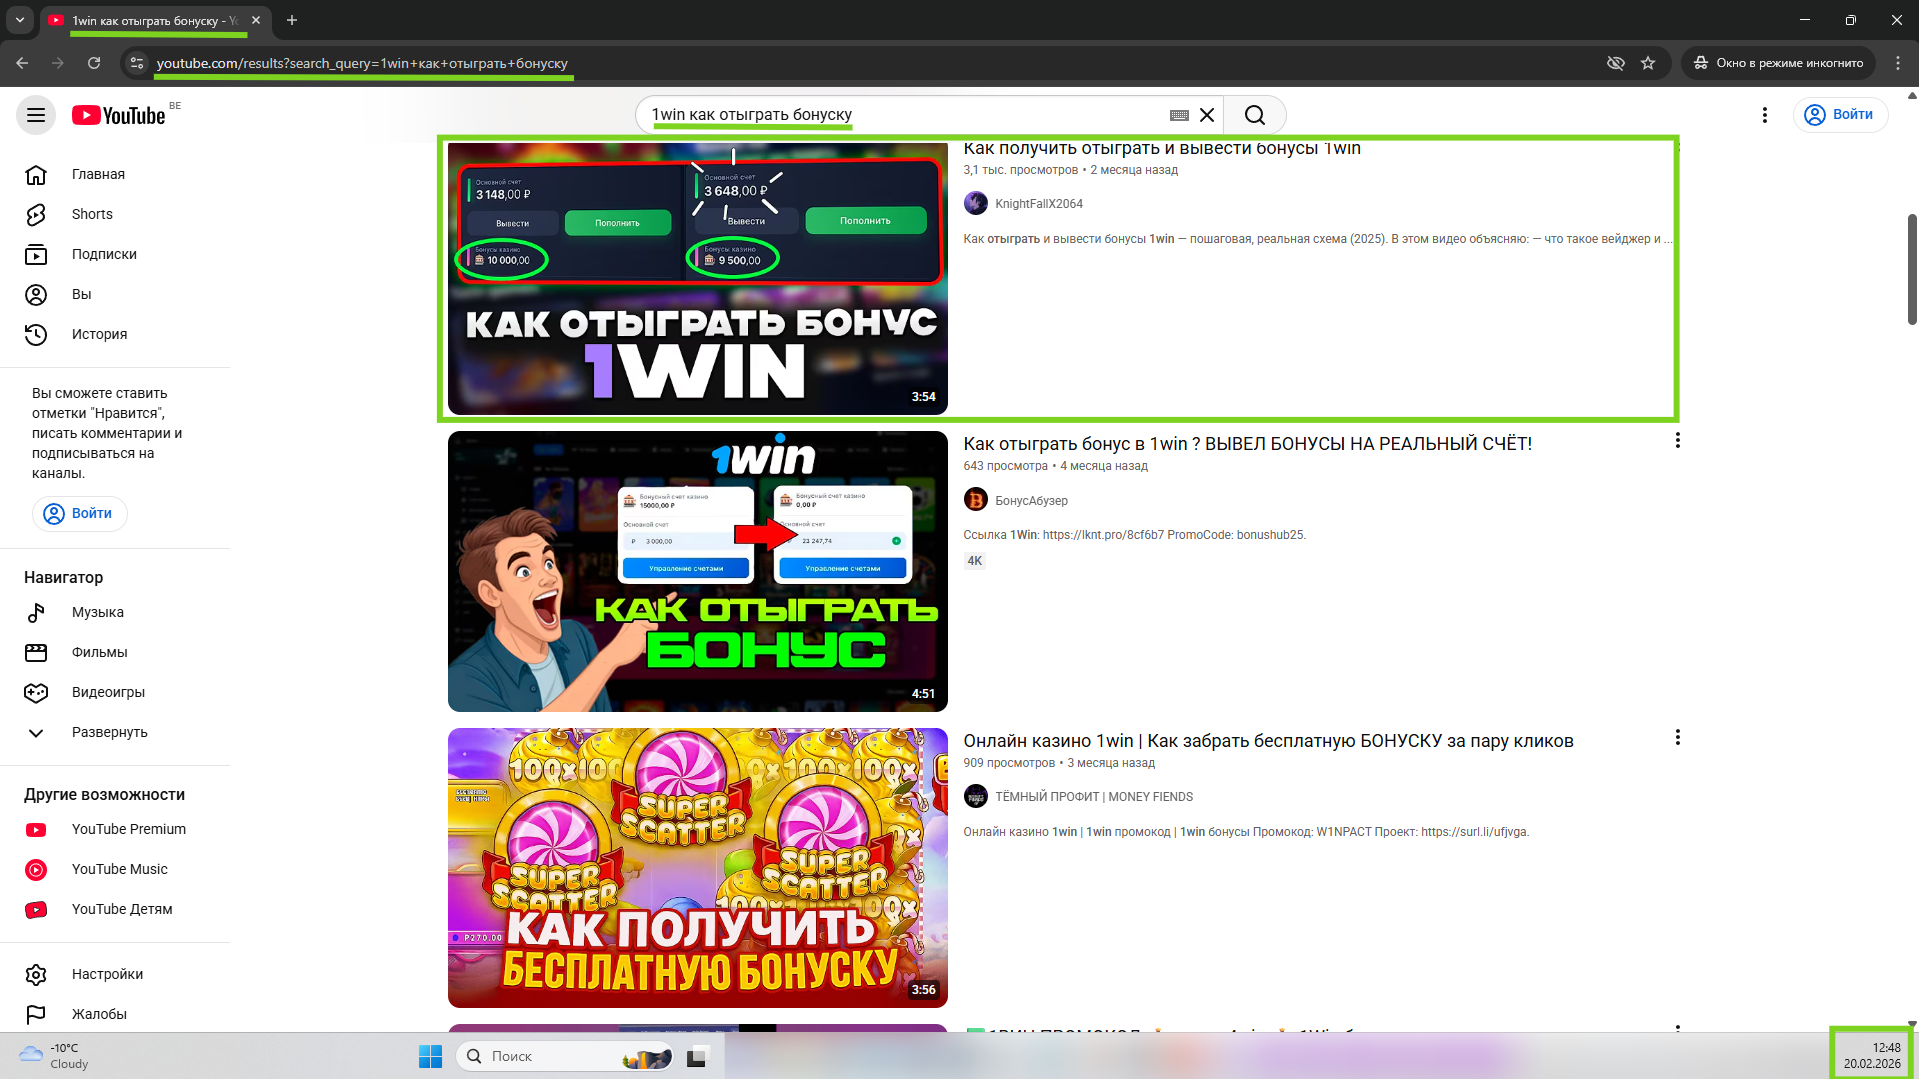1919x1079 pixels.
Task: Play the 'БЕСПЛАТНУЮ БОНУСКУ' video thumbnail
Action: point(697,868)
